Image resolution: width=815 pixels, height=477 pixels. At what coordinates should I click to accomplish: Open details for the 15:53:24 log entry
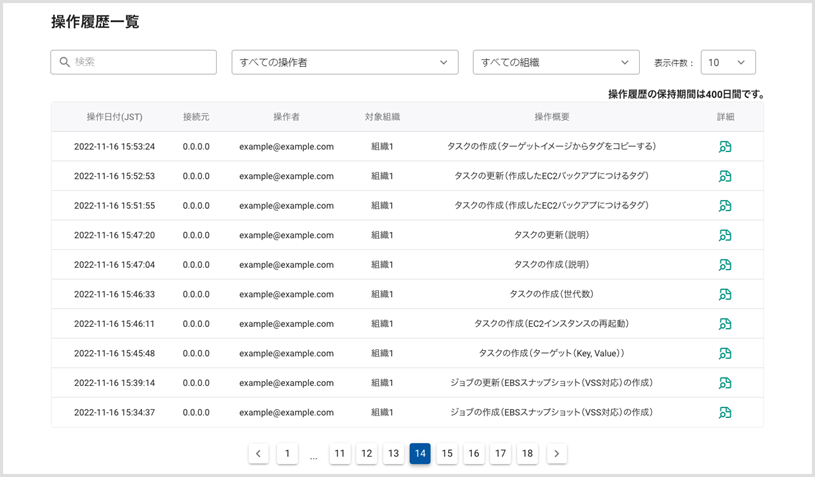coord(725,147)
